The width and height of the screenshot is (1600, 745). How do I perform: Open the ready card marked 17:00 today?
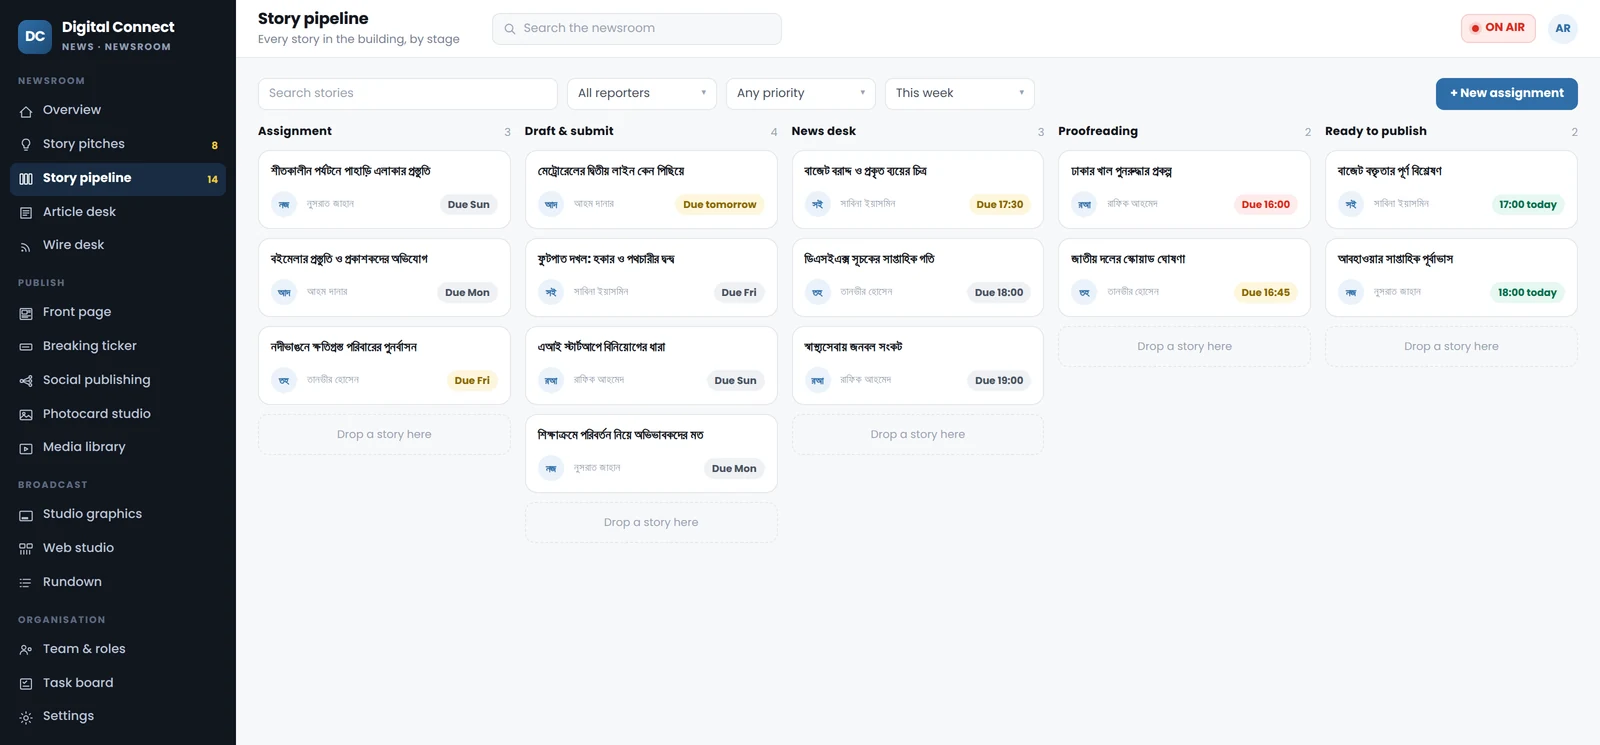click(1451, 189)
